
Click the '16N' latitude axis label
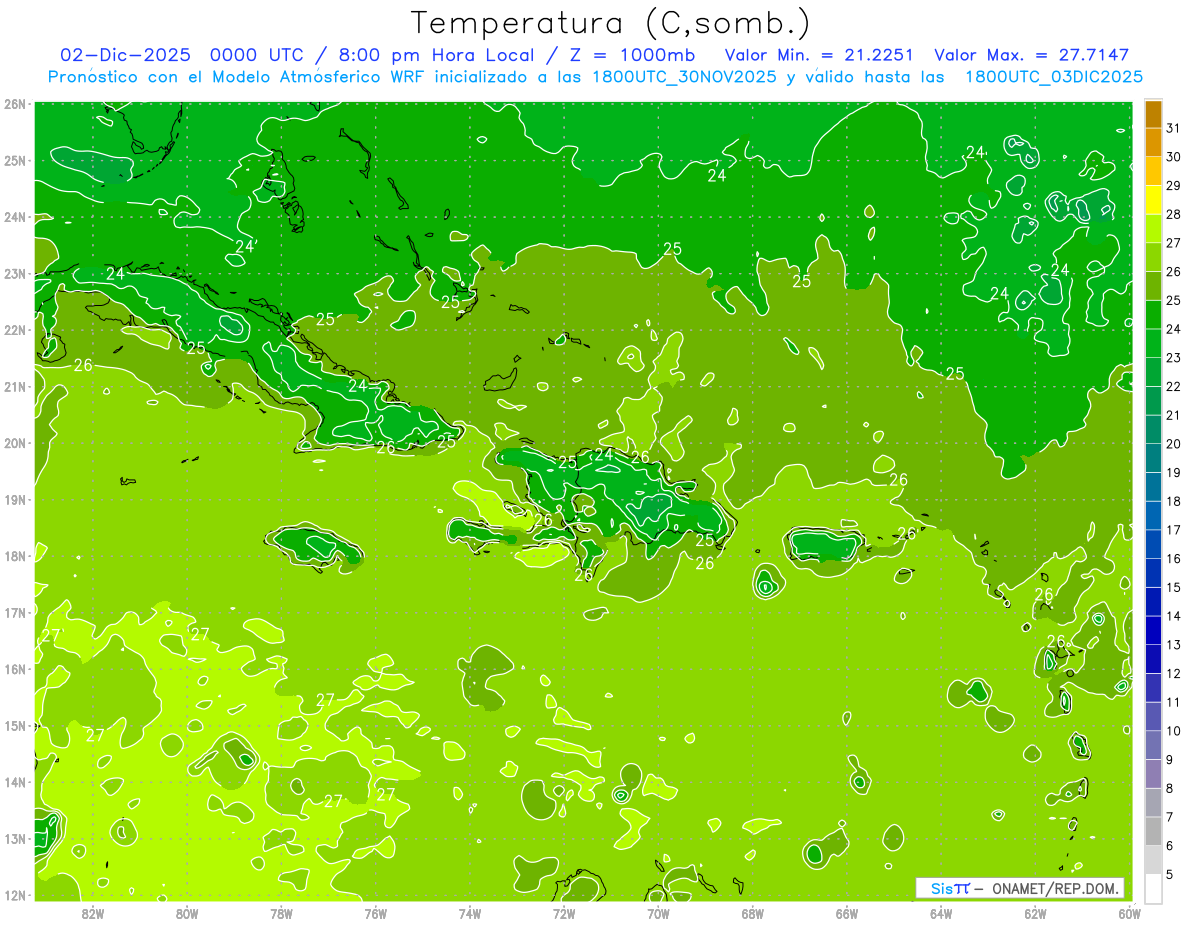15,669
